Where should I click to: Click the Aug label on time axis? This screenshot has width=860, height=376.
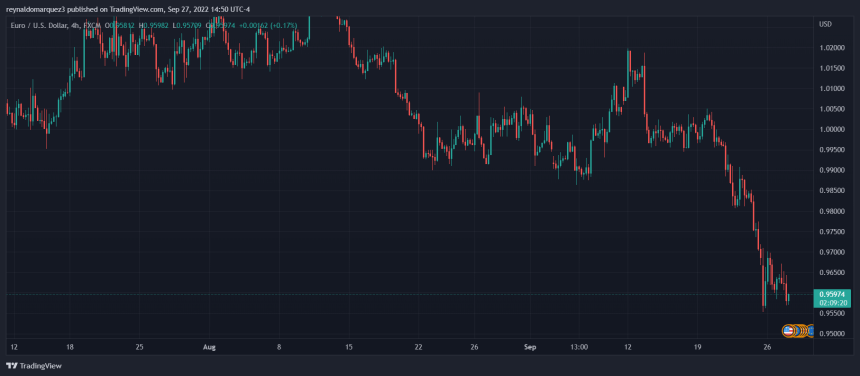coord(209,347)
